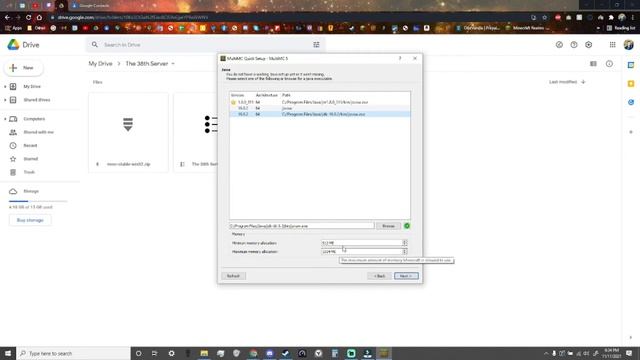Open Keep side panel icon
Screen dimensions: 640x360
[631, 84]
